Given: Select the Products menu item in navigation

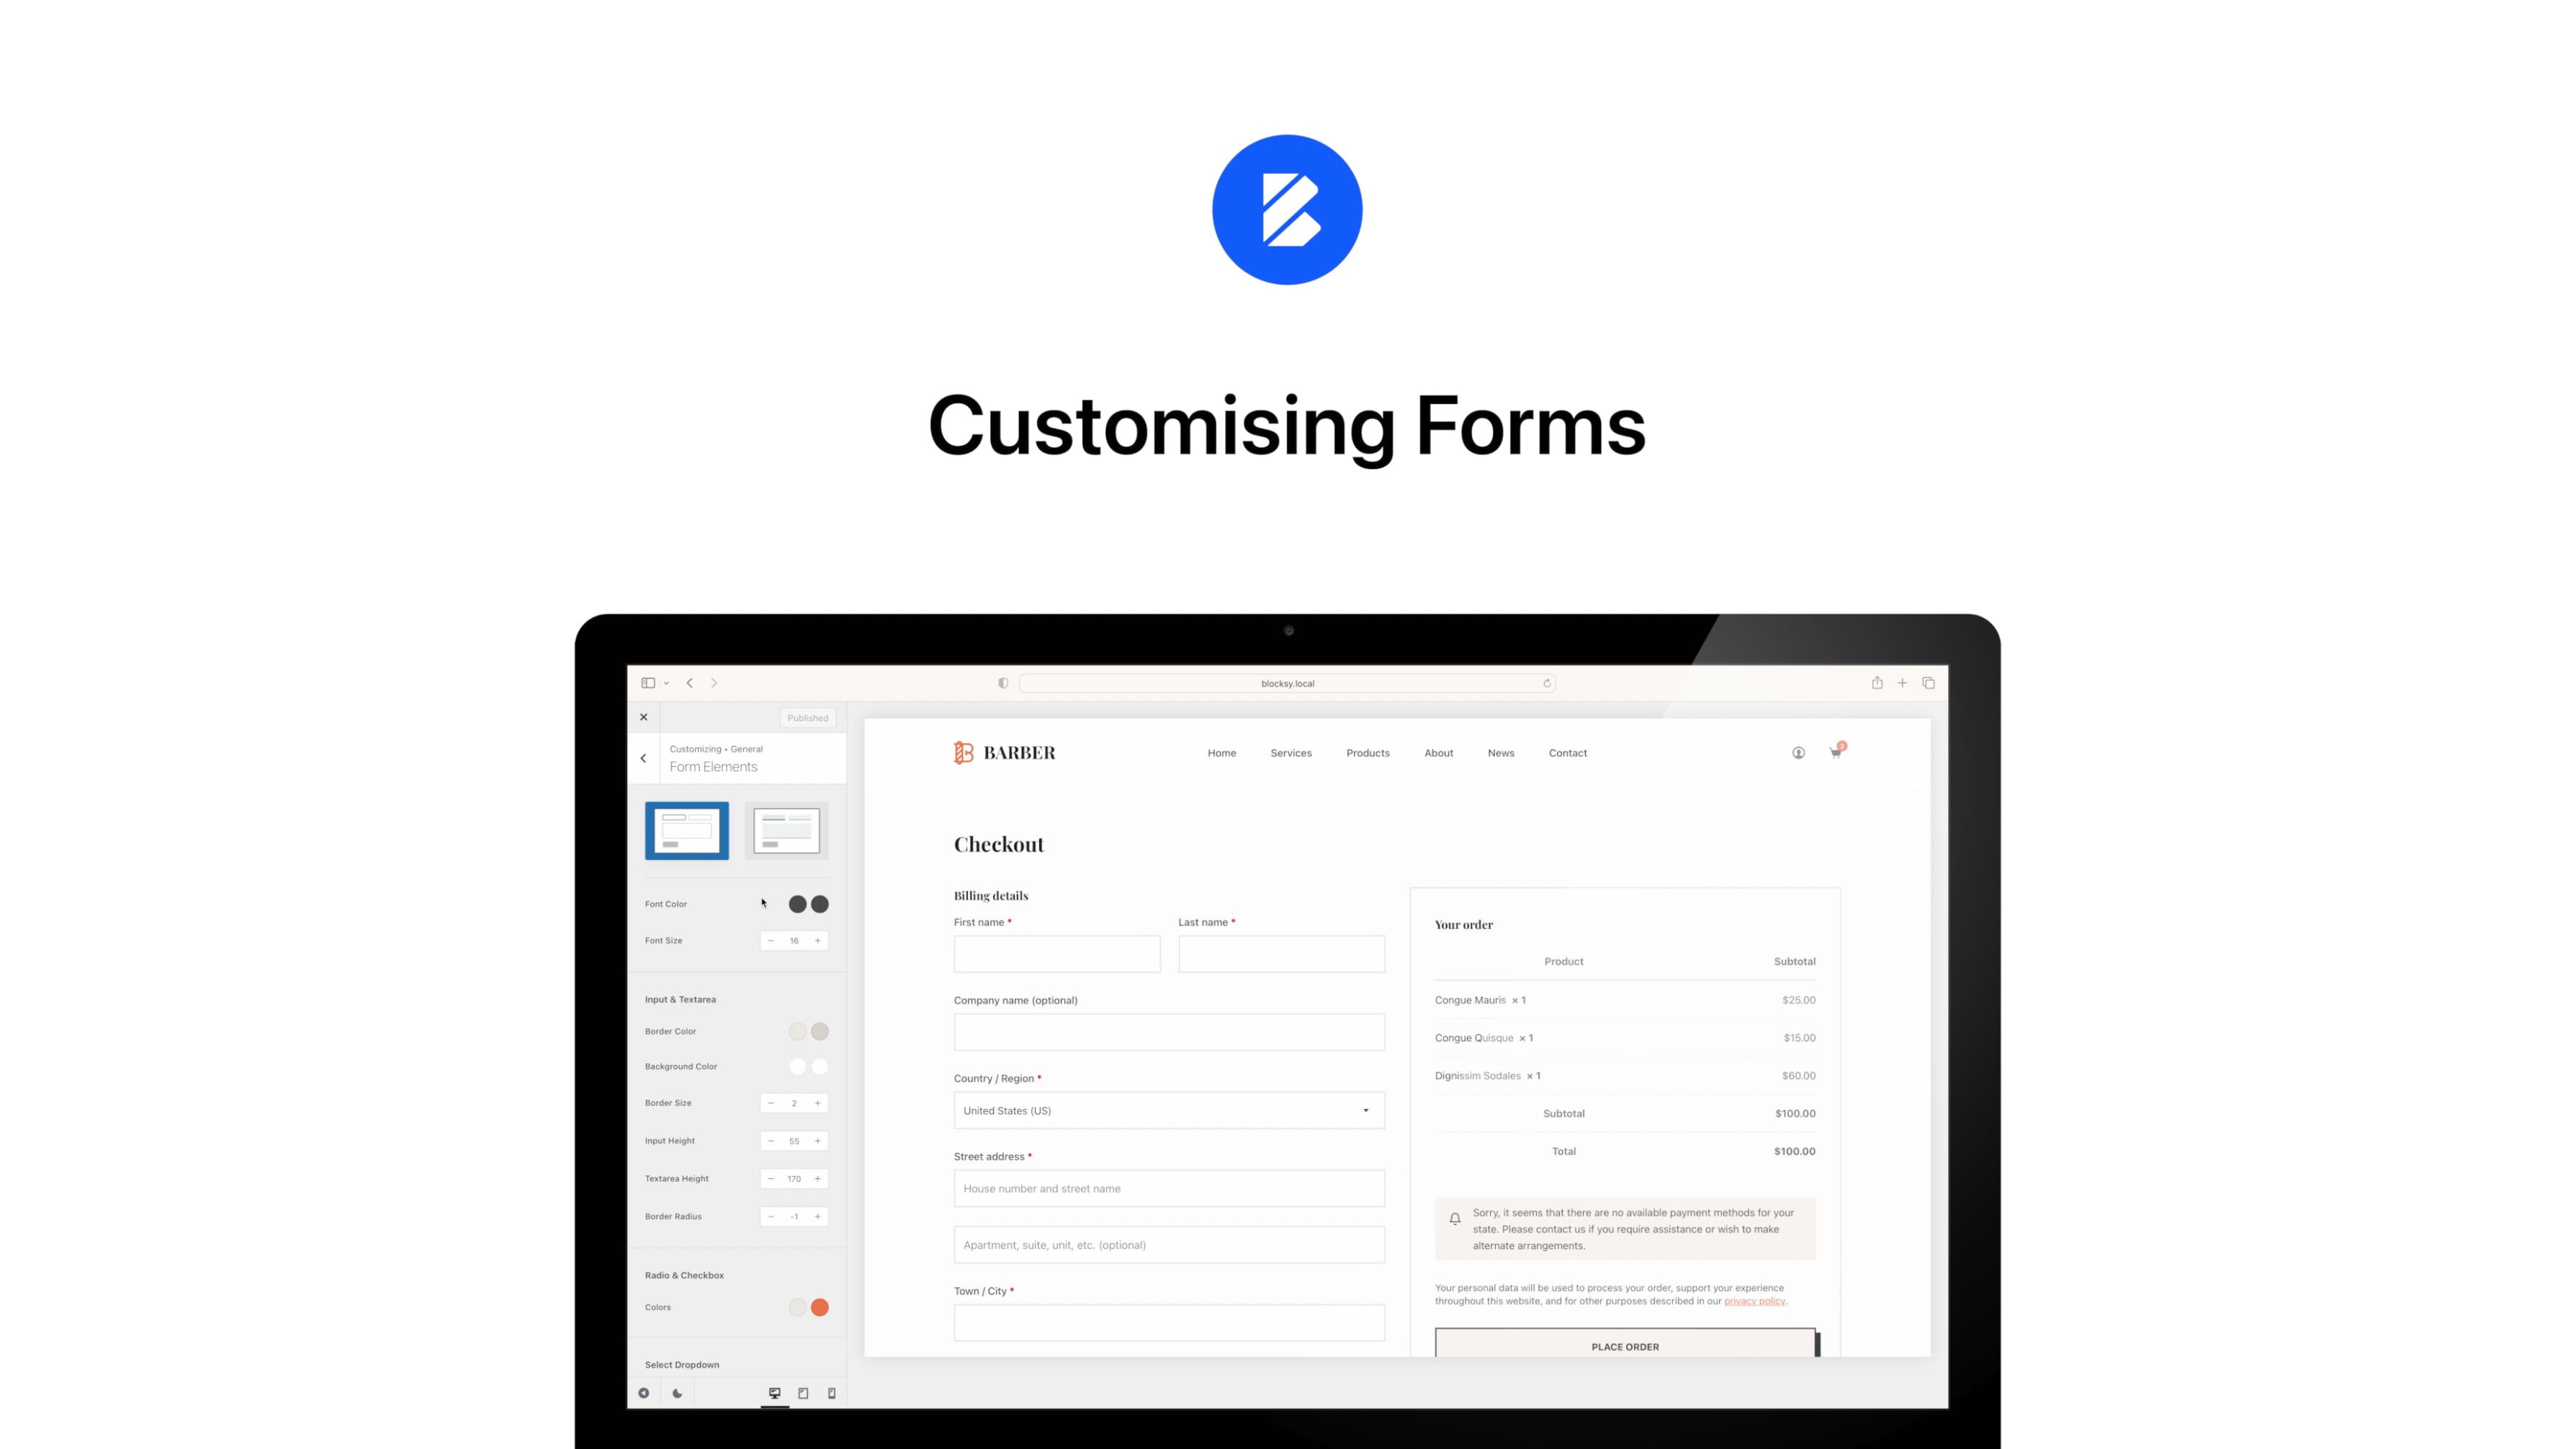Looking at the screenshot, I should pyautogui.click(x=1366, y=752).
